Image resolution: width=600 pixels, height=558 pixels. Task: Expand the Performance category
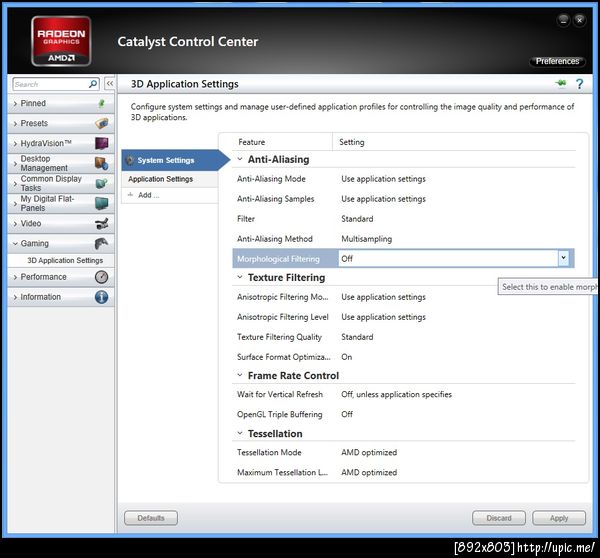(x=15, y=277)
